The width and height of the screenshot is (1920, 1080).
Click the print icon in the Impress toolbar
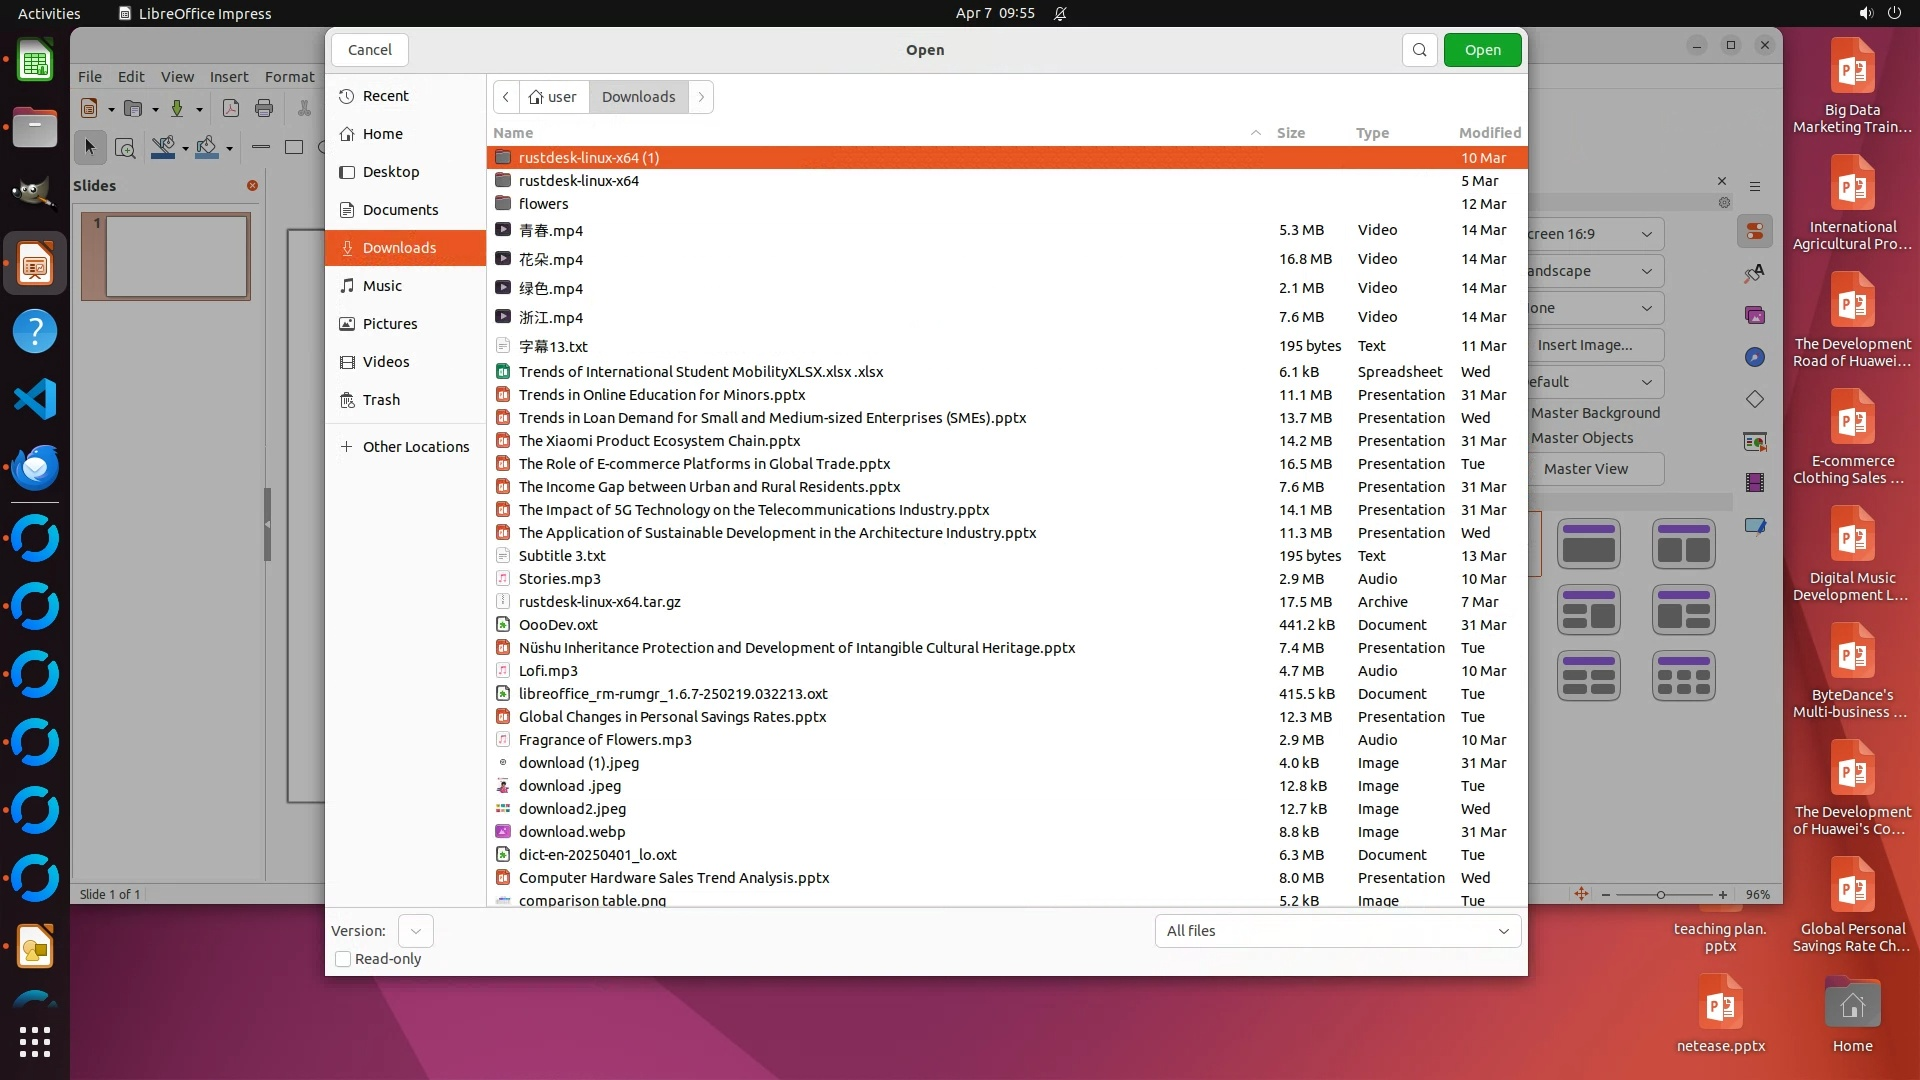(x=264, y=108)
